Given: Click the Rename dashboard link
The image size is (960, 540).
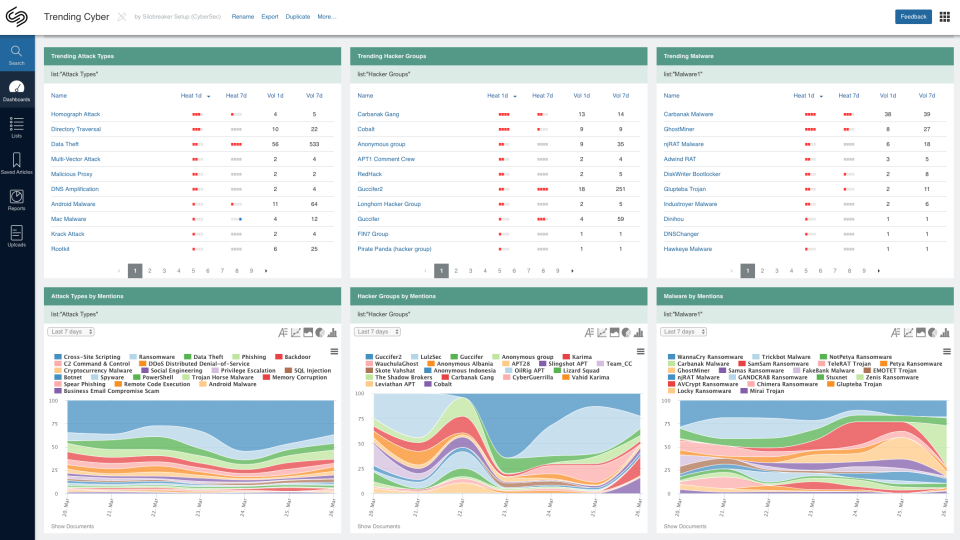Looking at the screenshot, I should pos(242,17).
